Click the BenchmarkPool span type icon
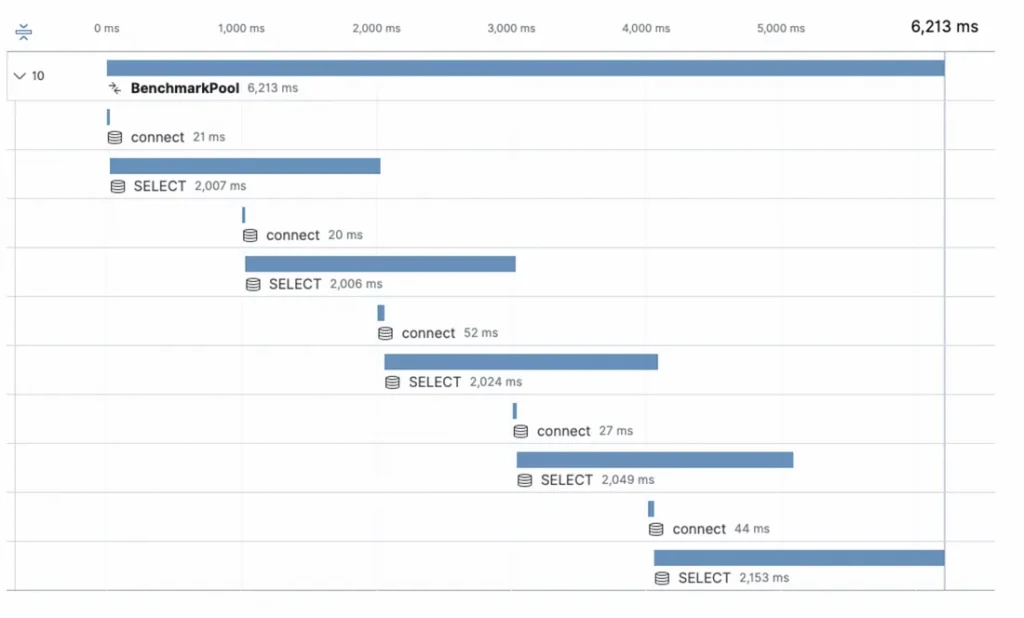The width and height of the screenshot is (1024, 618). click(115, 88)
